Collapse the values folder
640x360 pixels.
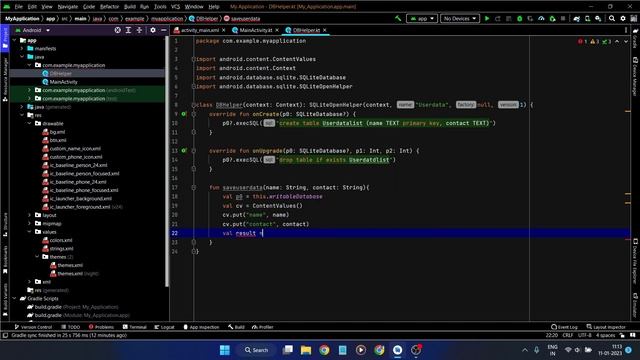click(x=29, y=232)
